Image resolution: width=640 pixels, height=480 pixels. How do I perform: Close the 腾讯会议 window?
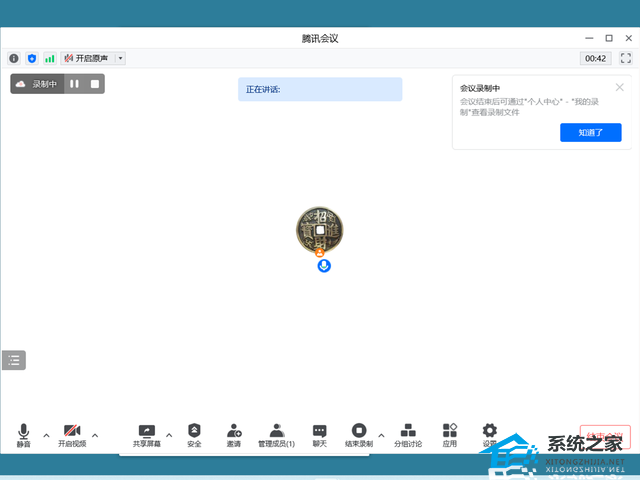pos(629,38)
